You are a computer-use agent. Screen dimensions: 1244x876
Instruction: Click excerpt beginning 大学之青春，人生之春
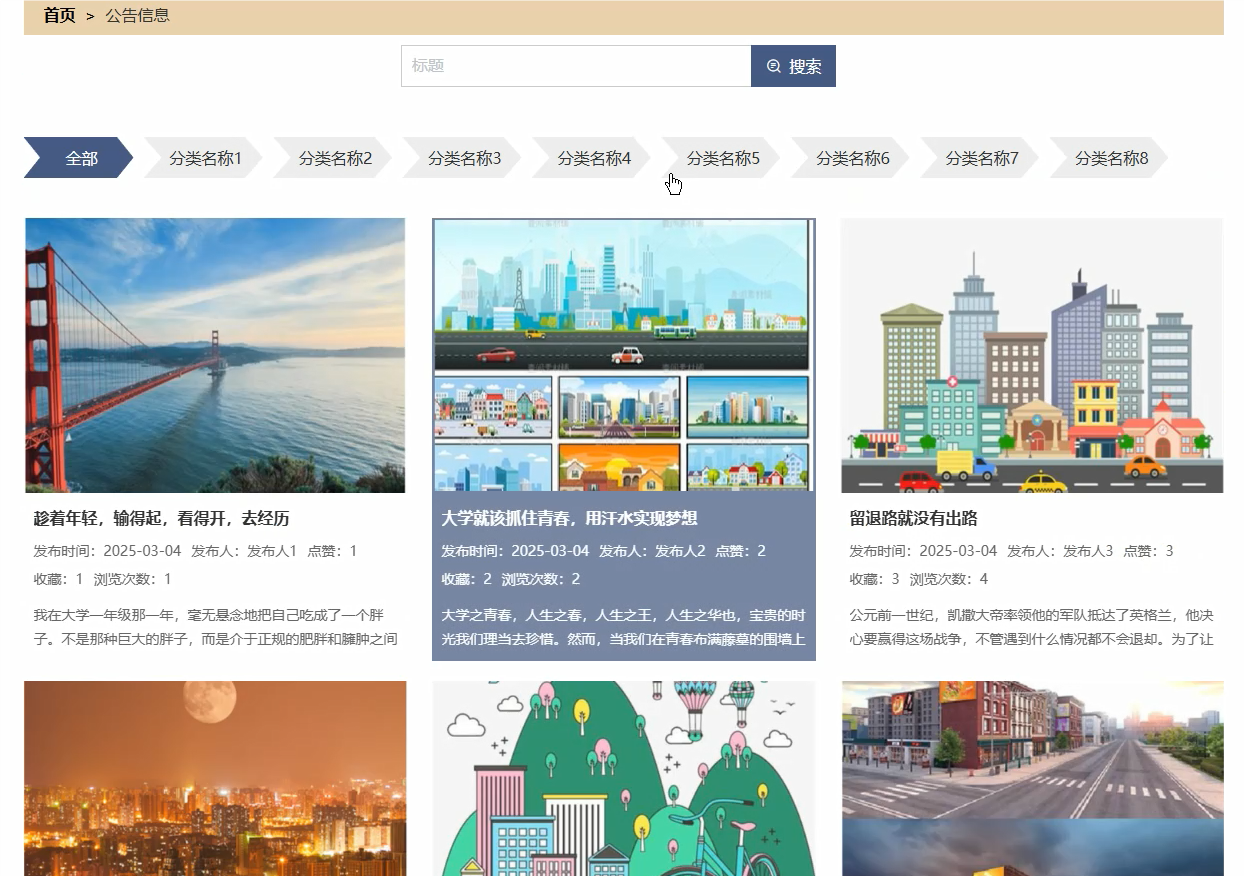tap(624, 627)
